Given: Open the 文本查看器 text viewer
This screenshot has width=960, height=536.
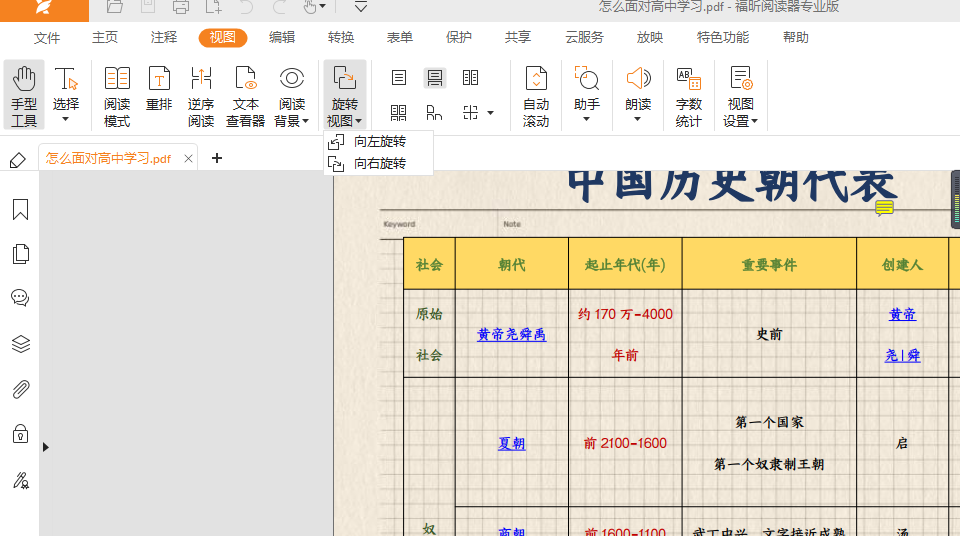Looking at the screenshot, I should 245,96.
